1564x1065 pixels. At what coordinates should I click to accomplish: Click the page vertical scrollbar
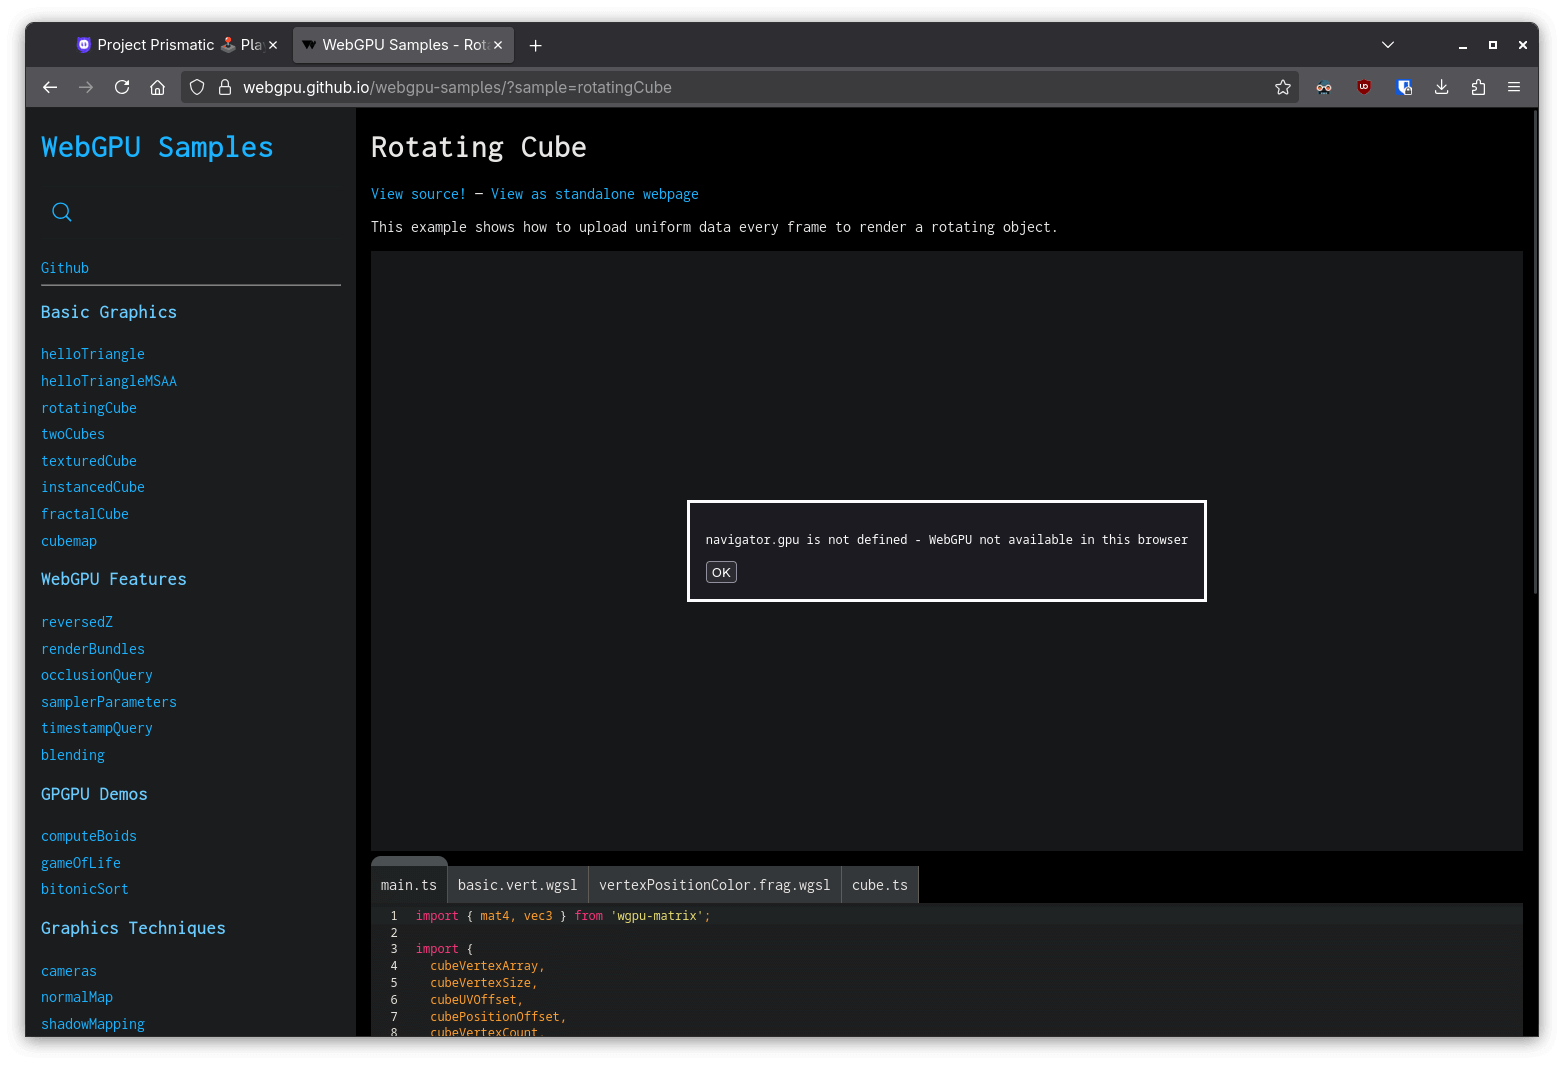(1535, 350)
